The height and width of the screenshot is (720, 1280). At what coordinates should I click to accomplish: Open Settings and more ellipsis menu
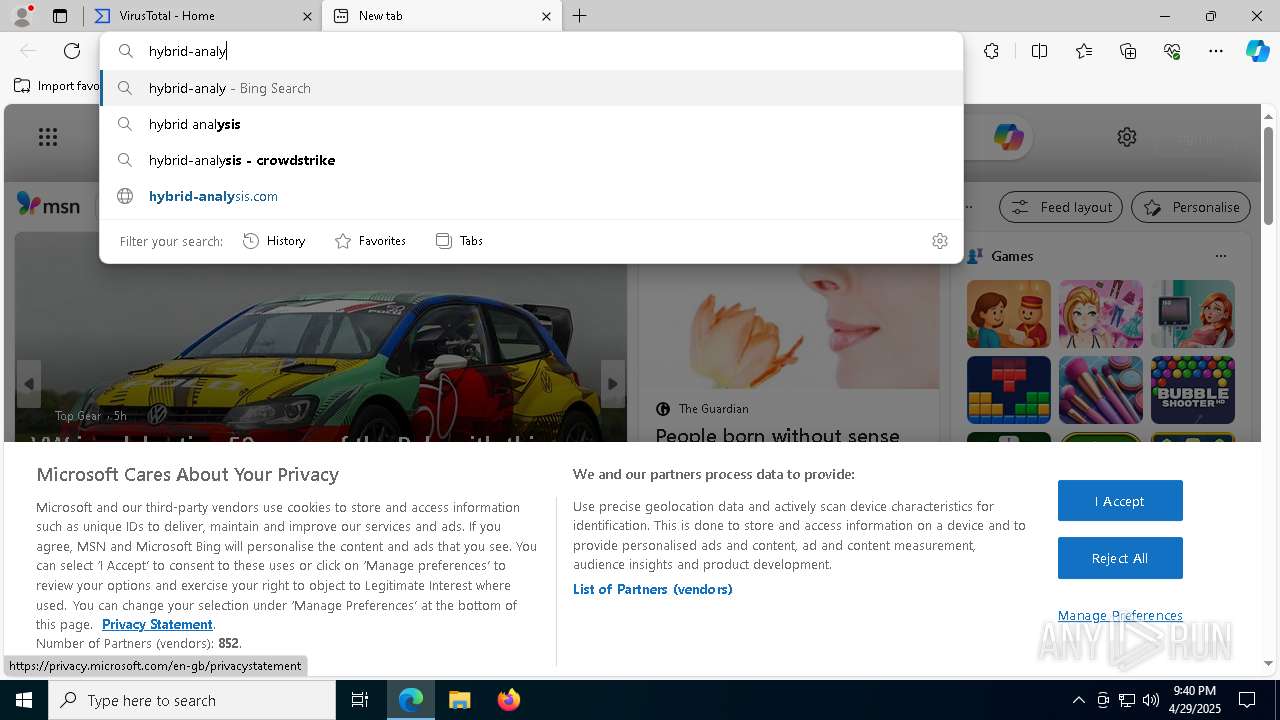tap(1216, 51)
